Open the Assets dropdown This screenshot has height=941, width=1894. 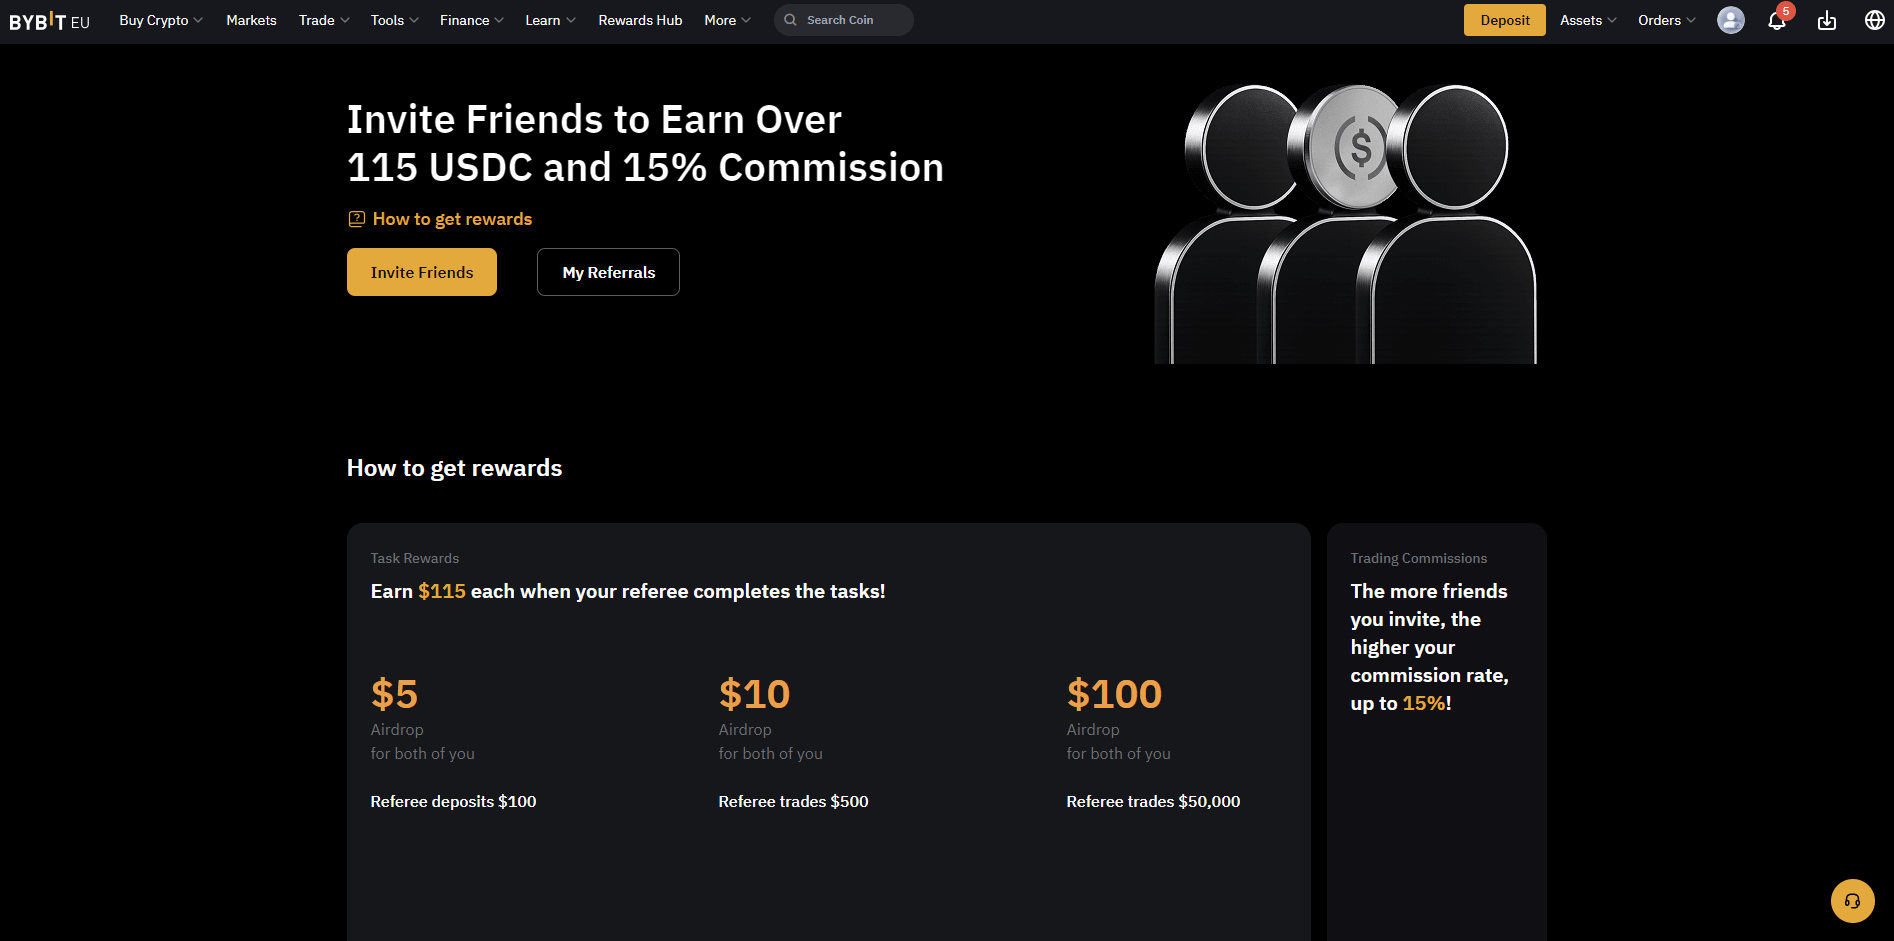[x=1587, y=20]
